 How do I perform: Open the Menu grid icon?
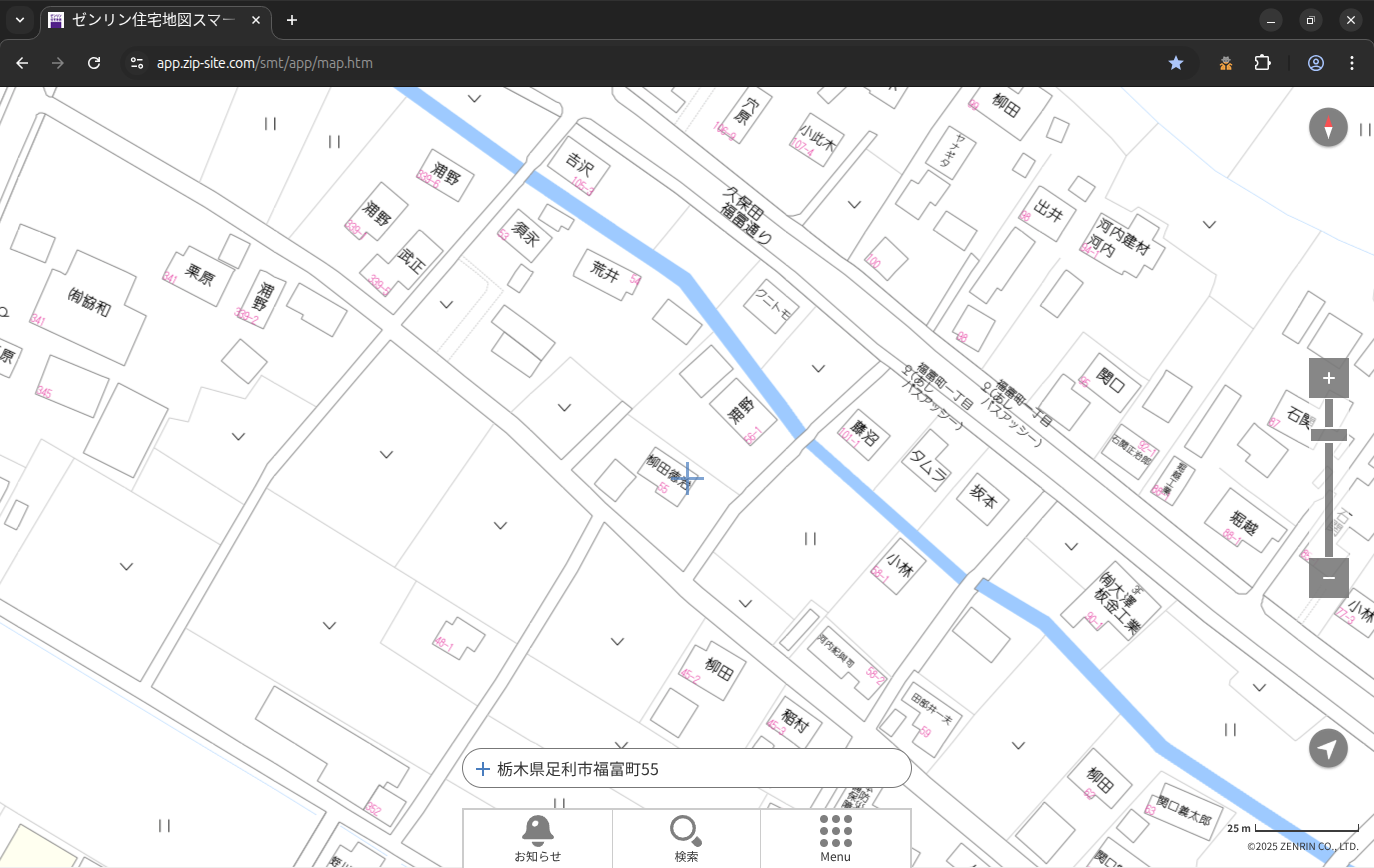(x=835, y=838)
